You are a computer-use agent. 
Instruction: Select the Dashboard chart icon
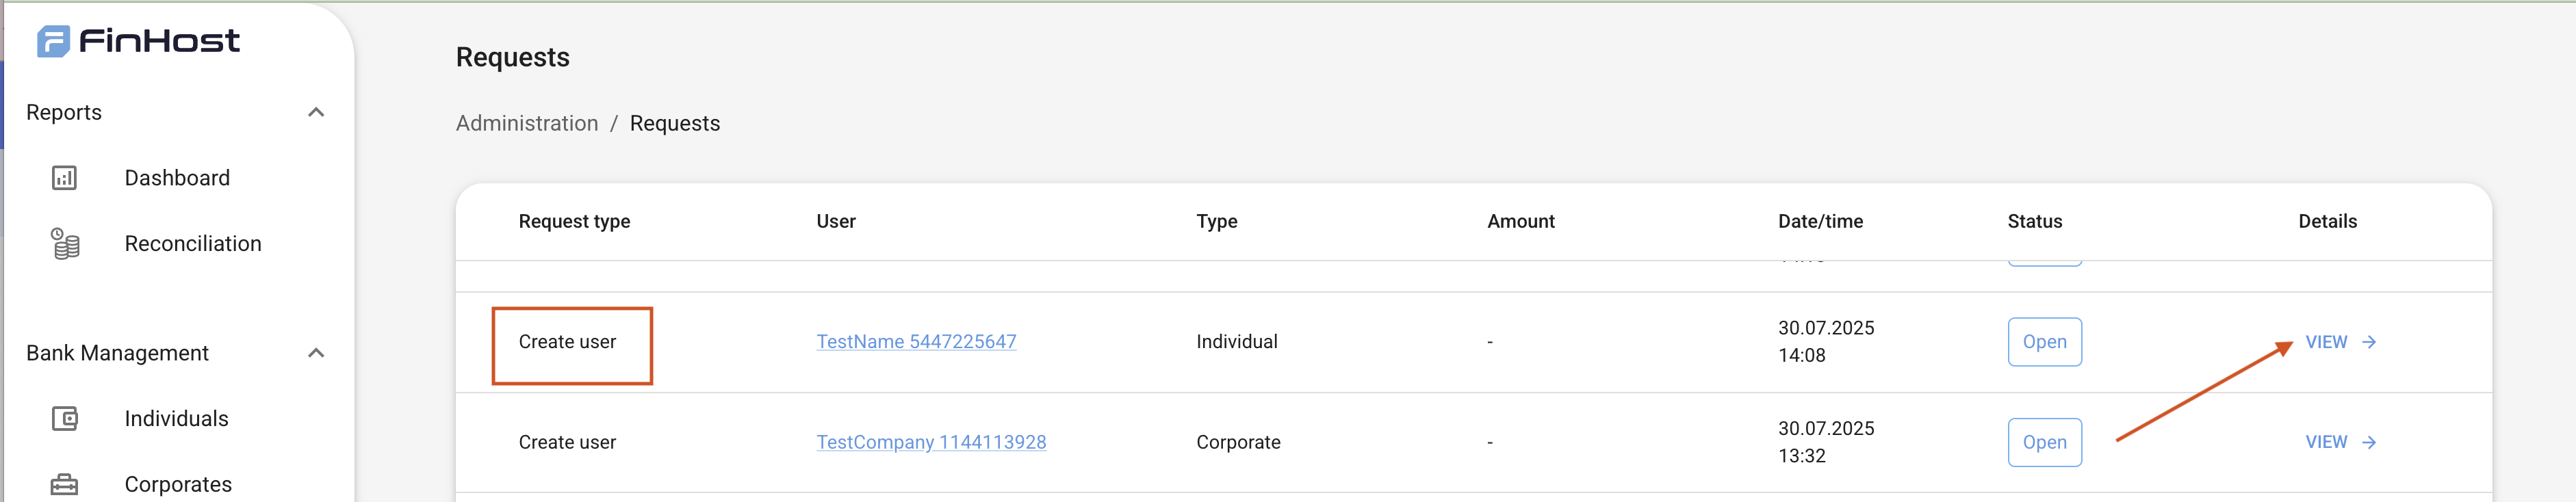65,177
